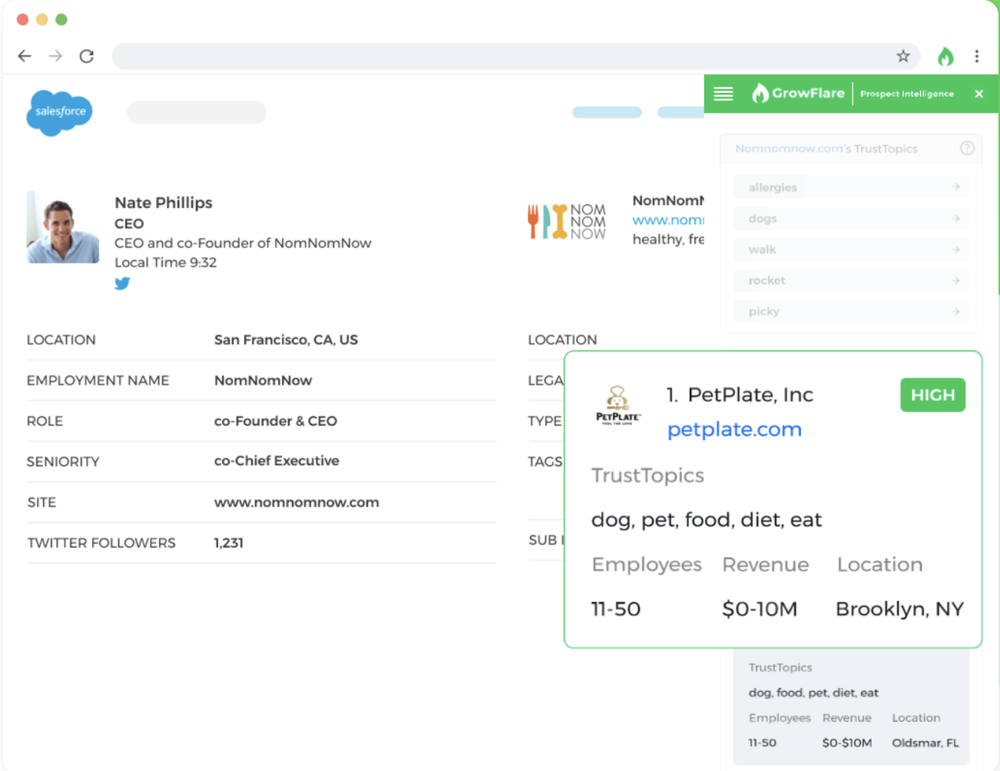
Task: Click the 1,231 Twitter followers value
Action: [x=228, y=543]
